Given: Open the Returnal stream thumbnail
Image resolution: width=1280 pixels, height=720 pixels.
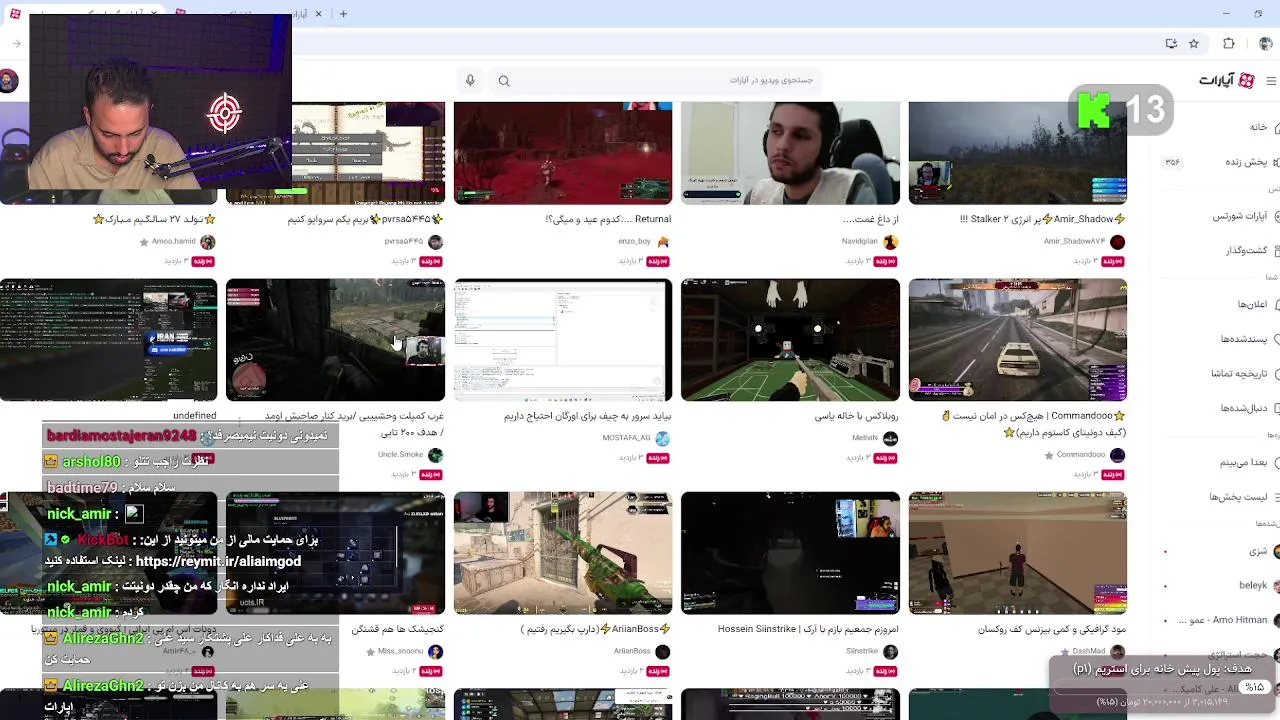Looking at the screenshot, I should coord(563,152).
